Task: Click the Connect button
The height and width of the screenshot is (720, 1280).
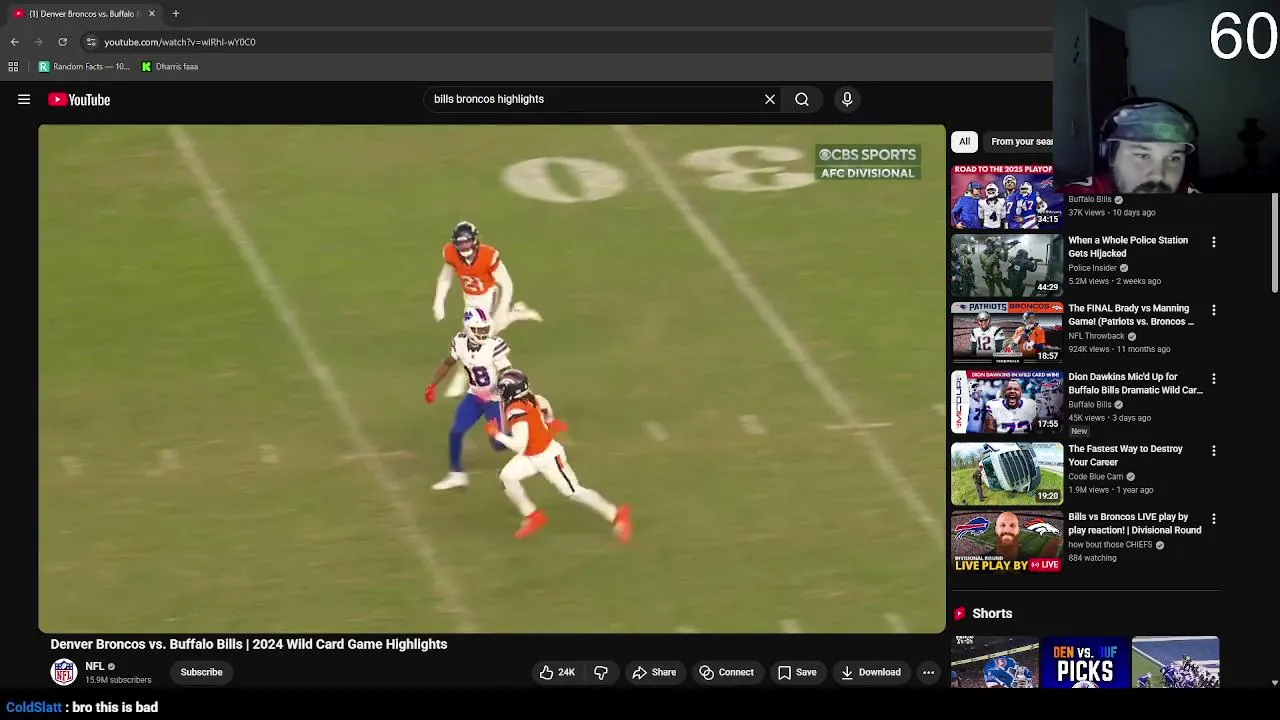Action: 727,672
